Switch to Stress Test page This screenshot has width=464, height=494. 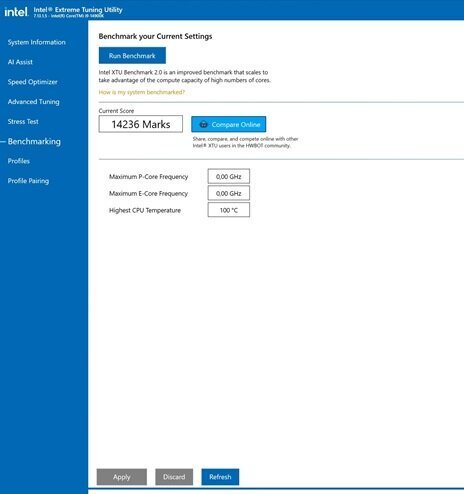[x=23, y=122]
